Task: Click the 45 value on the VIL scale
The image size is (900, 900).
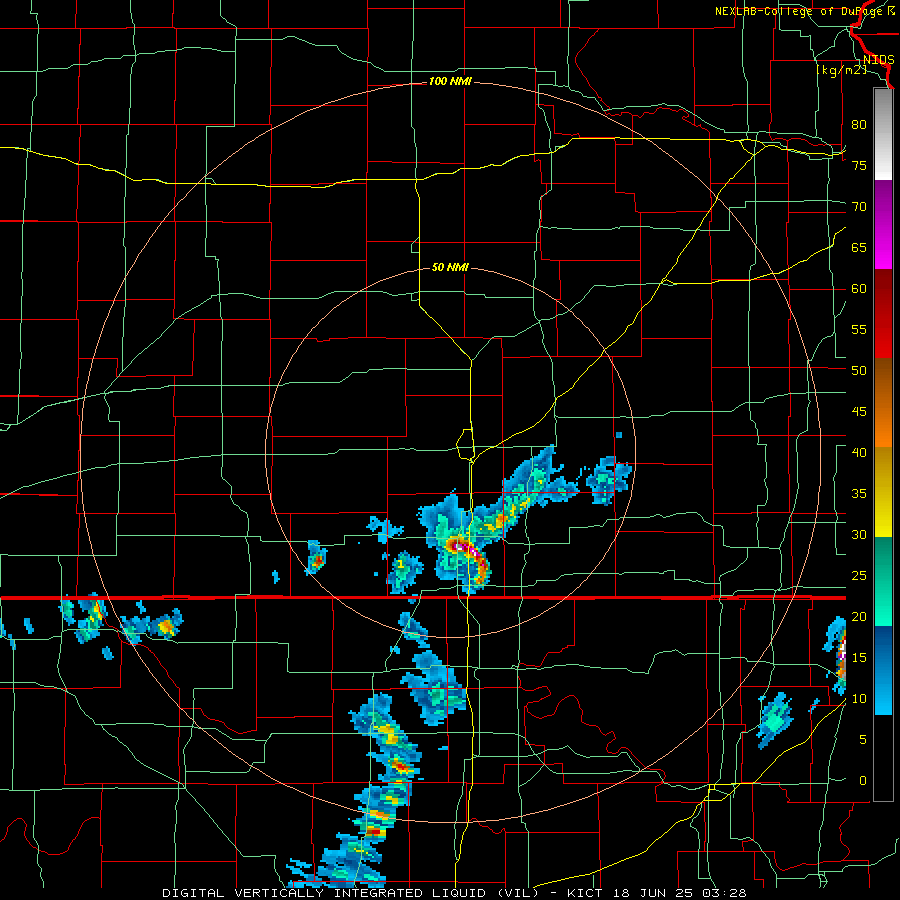Action: coord(859,412)
